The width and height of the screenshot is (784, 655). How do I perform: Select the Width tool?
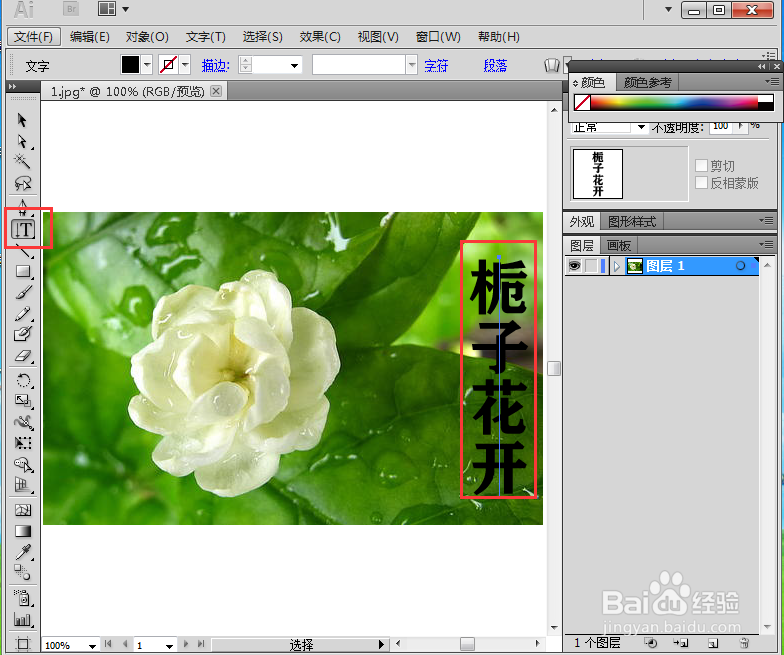(23, 422)
